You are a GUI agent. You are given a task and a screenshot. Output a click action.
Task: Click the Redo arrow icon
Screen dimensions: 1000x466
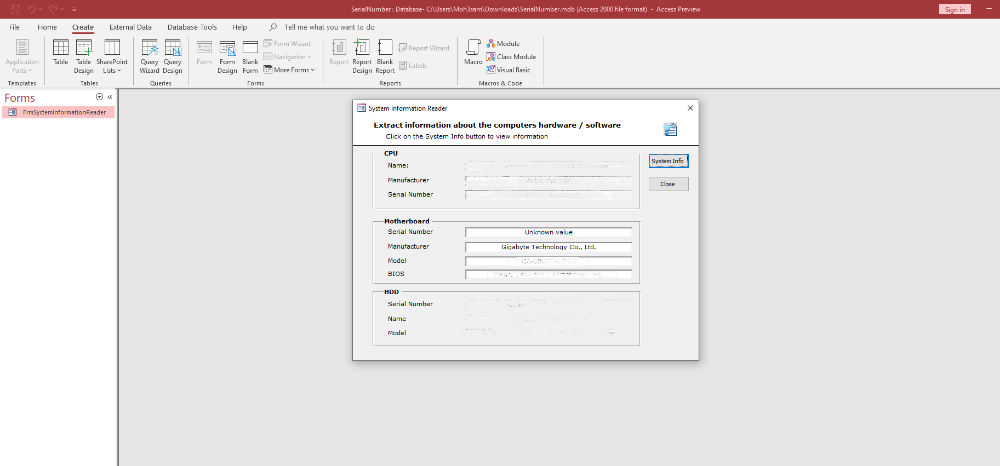(x=52, y=9)
